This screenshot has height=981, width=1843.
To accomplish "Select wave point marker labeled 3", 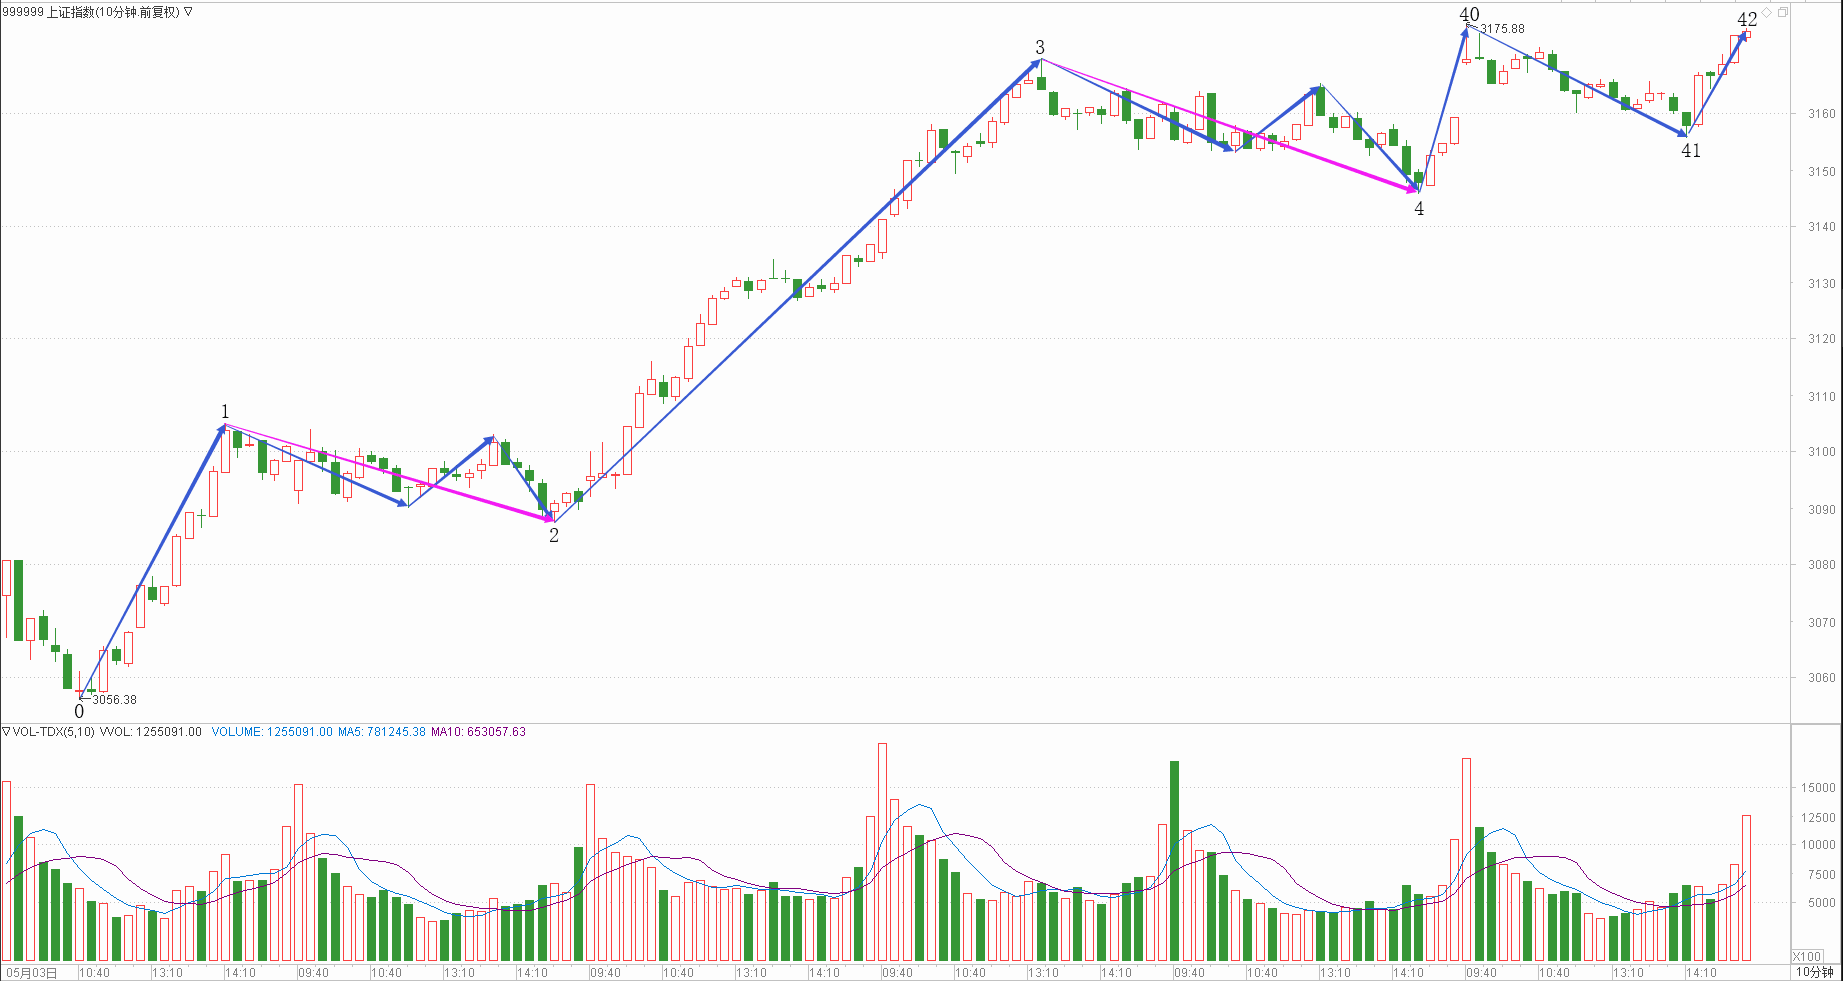I will tap(1040, 48).
